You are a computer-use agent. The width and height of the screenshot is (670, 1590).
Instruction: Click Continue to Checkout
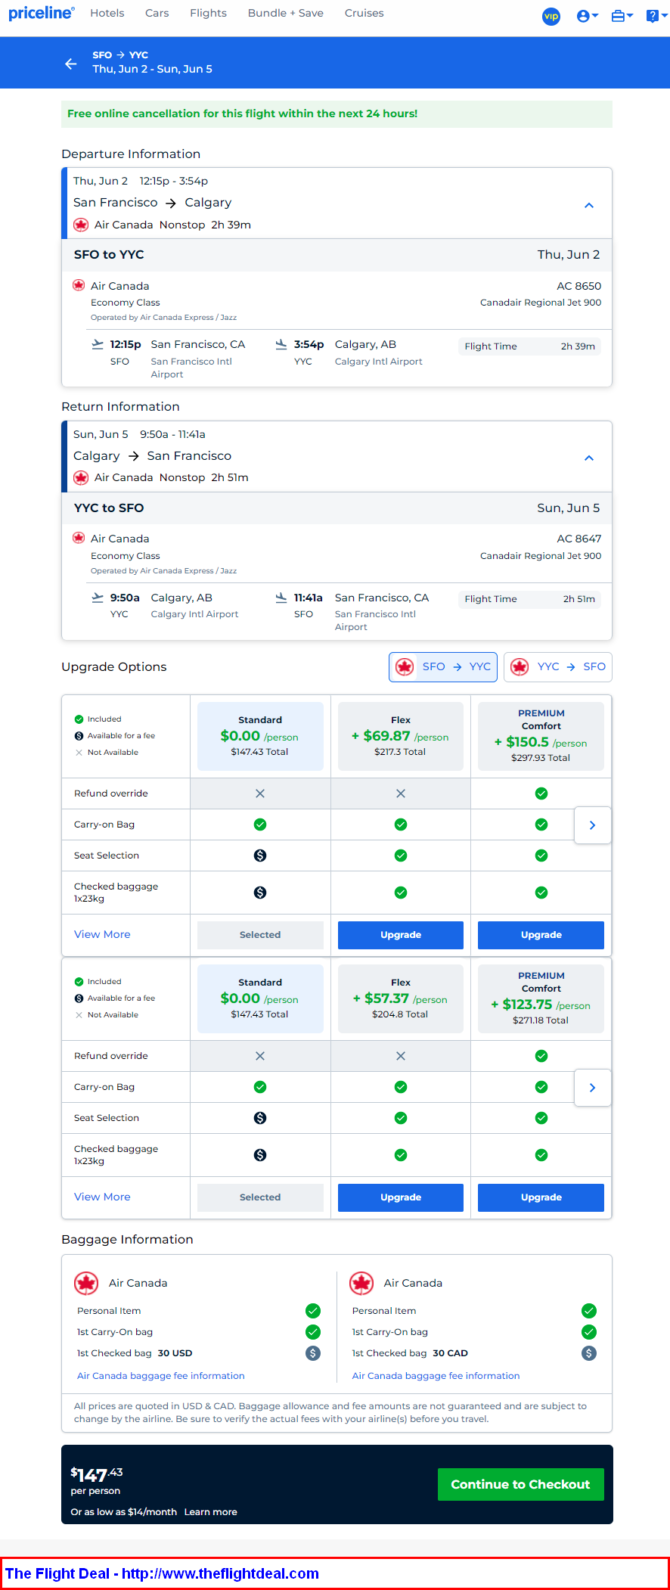(520, 1484)
